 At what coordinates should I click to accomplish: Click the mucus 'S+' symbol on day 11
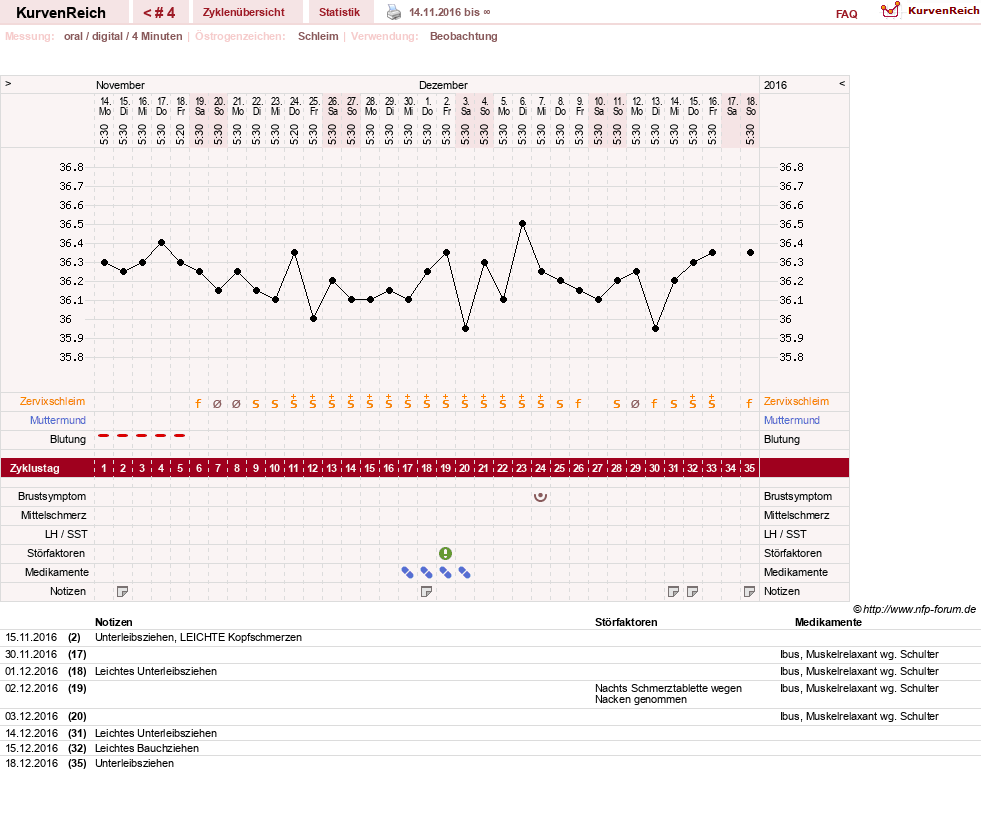[293, 402]
